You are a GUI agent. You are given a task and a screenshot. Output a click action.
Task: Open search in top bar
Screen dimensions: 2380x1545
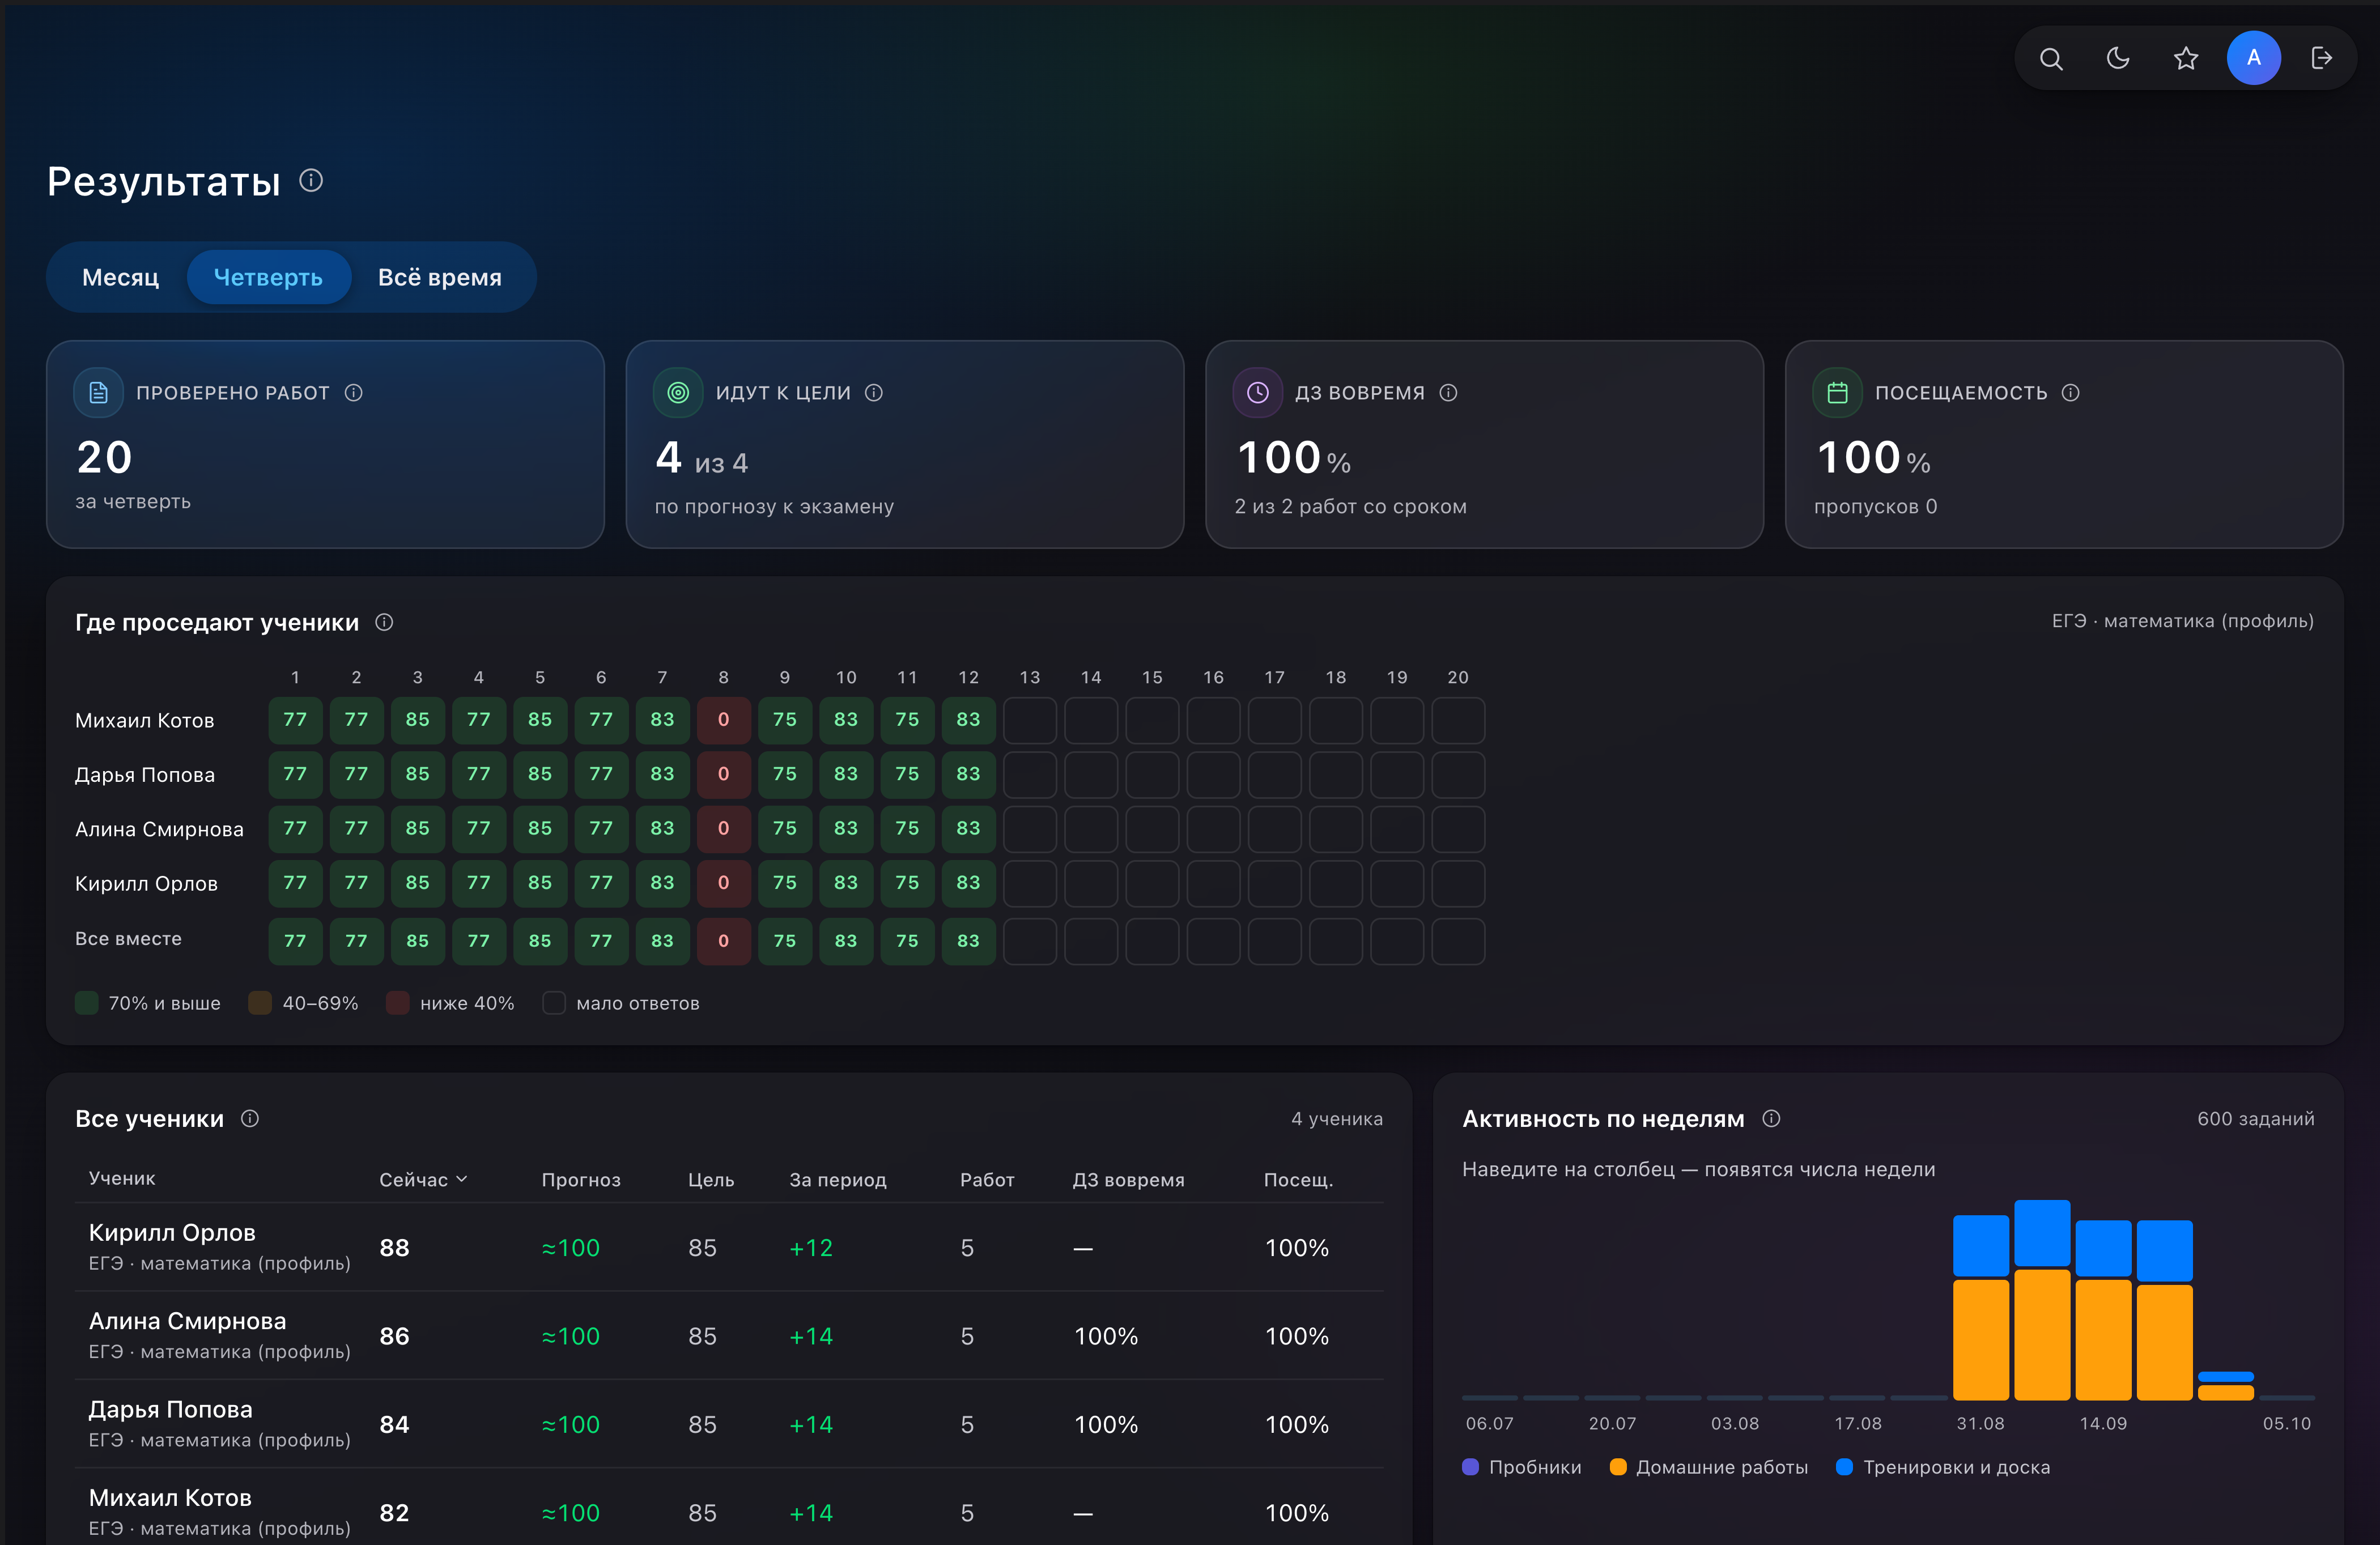[2051, 58]
